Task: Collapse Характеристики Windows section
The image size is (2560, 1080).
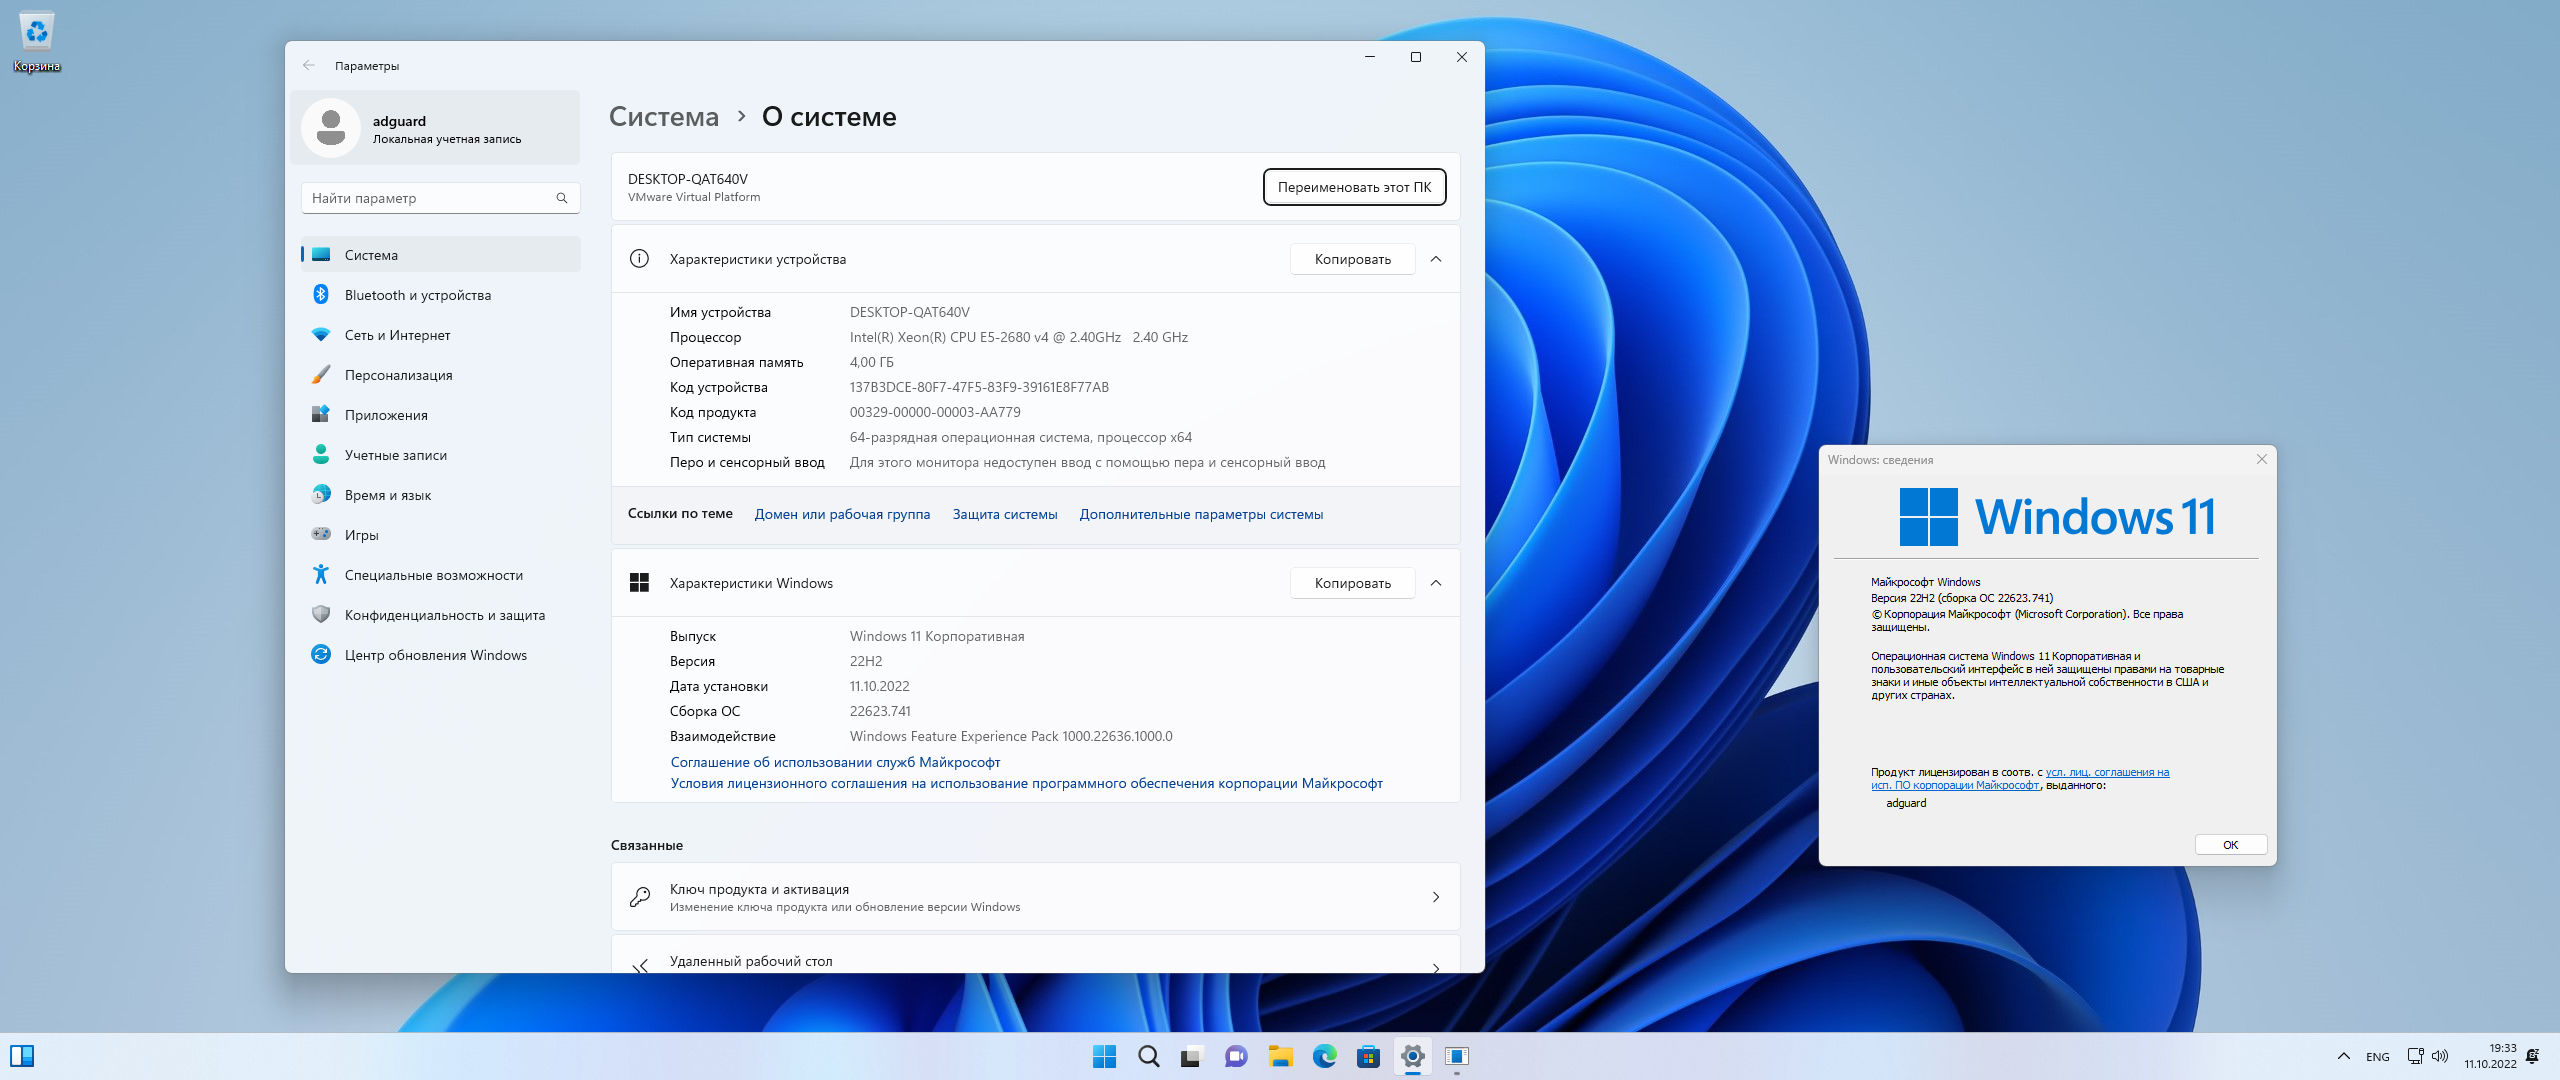Action: coord(1436,583)
